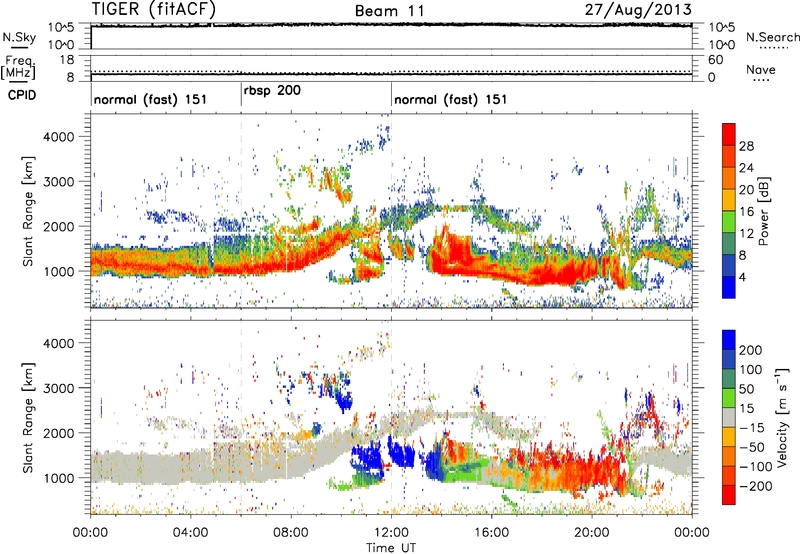800x554 pixels.
Task: Click the '04:00' time axis label
Action: [x=191, y=533]
